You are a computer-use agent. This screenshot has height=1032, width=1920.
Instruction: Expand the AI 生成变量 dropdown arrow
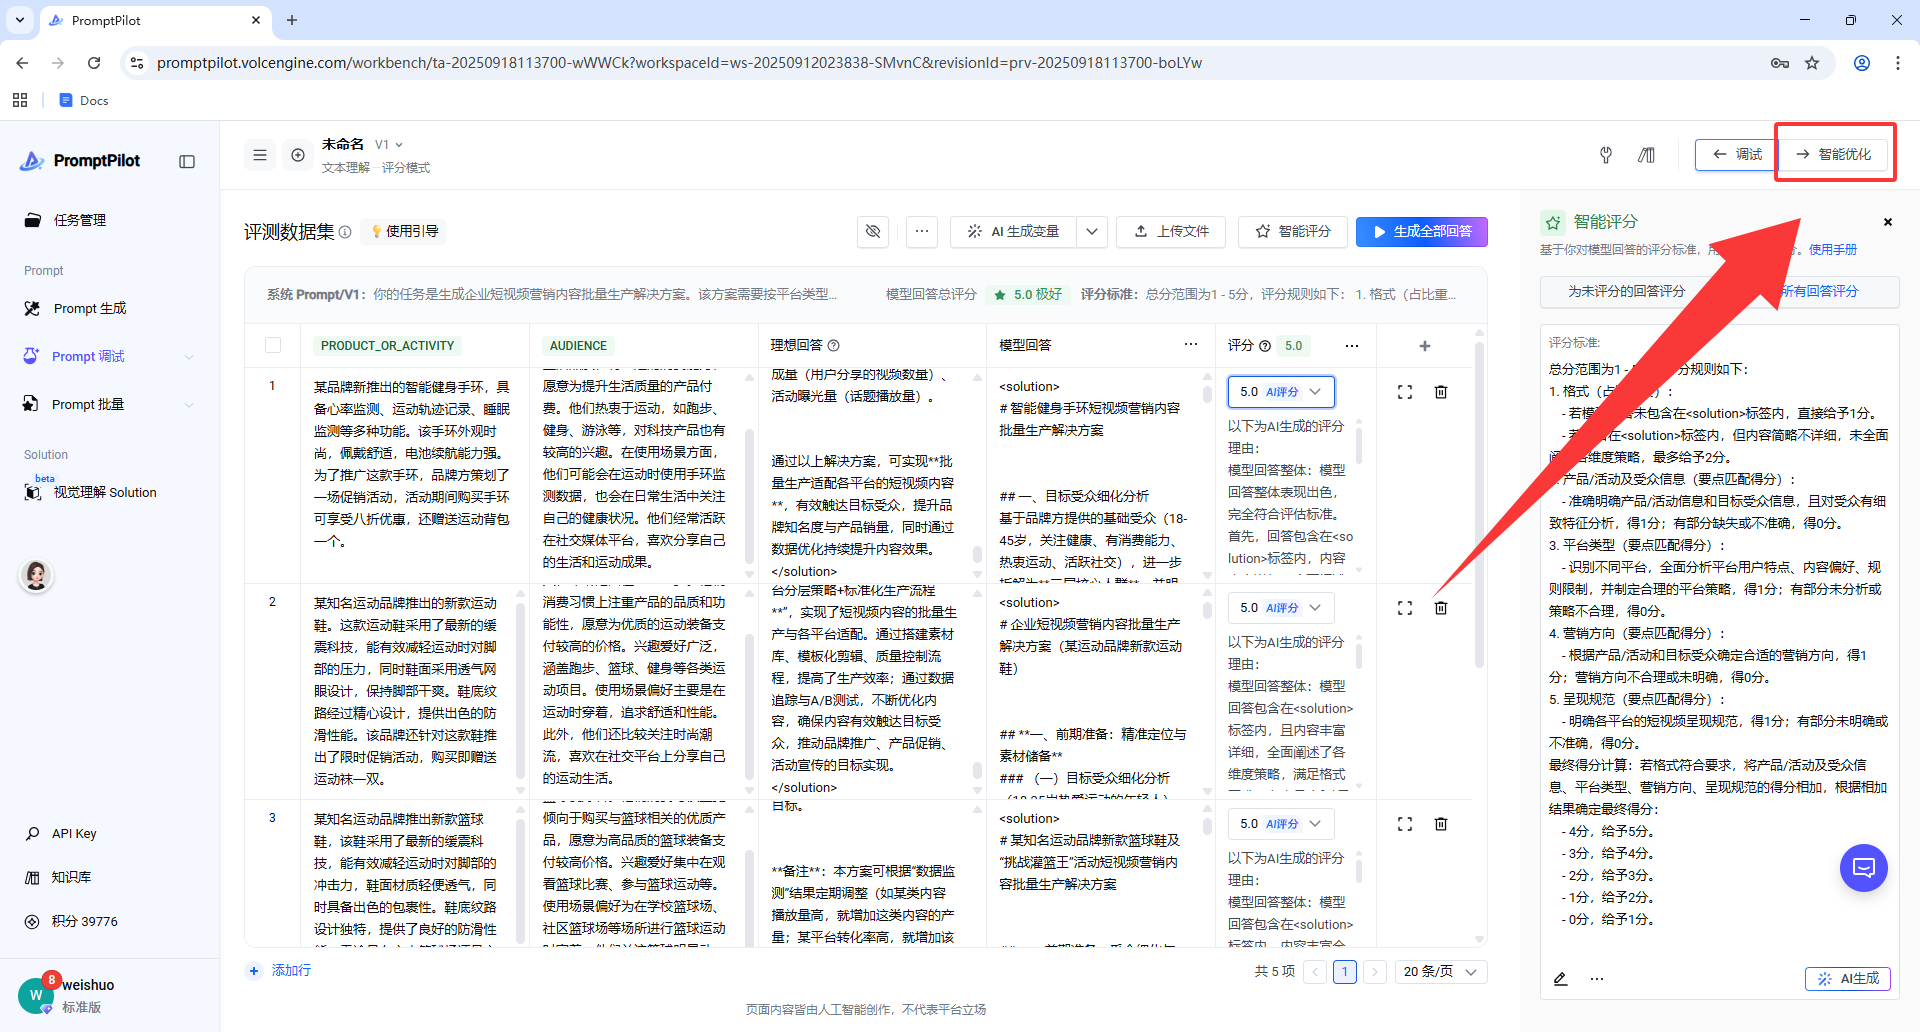click(x=1092, y=232)
